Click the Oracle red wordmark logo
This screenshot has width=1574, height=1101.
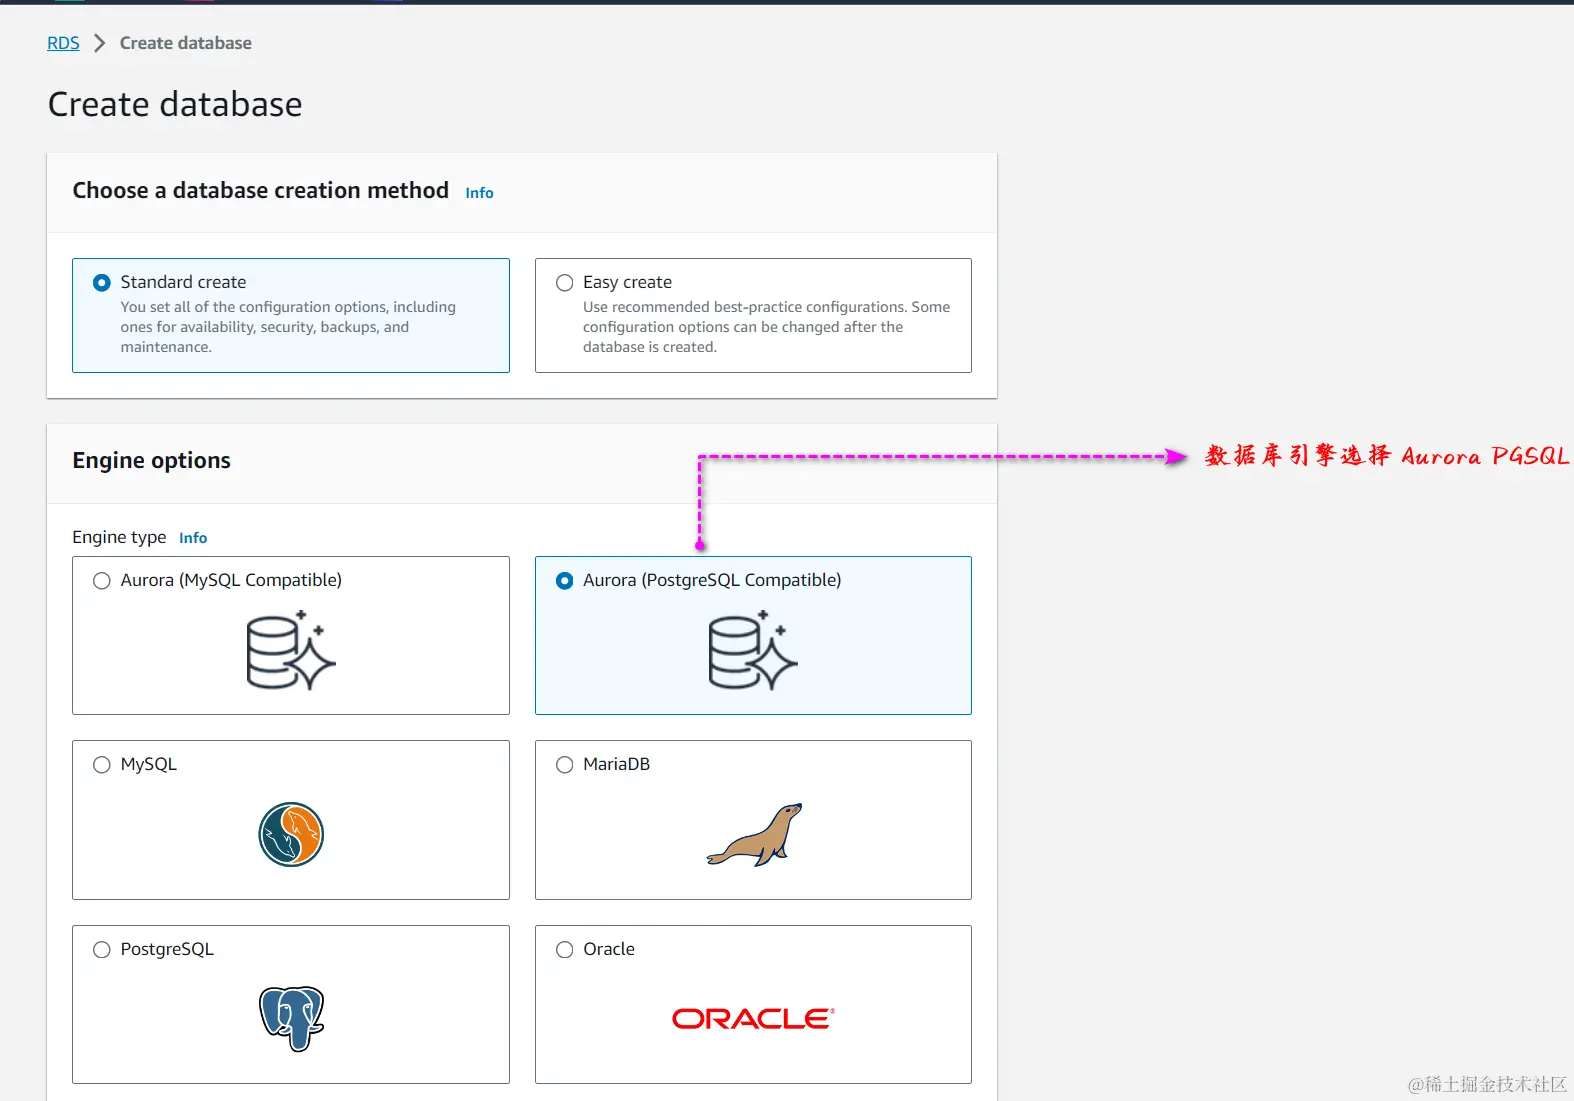tap(753, 1018)
